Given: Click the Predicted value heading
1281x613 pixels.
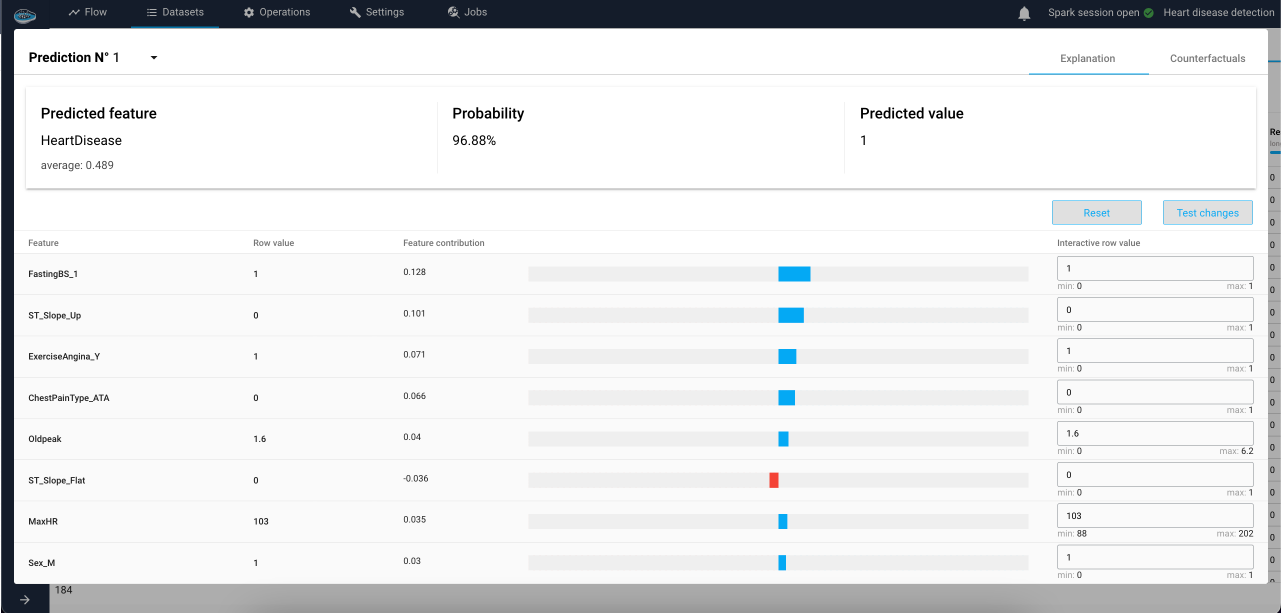Looking at the screenshot, I should pyautogui.click(x=912, y=114).
